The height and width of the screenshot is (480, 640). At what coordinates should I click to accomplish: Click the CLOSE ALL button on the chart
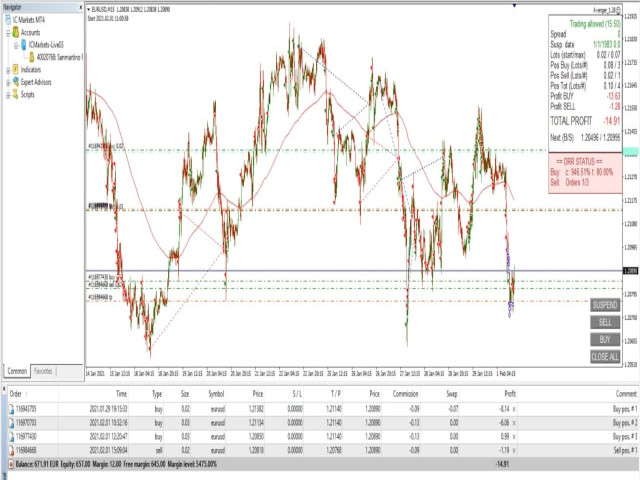click(x=605, y=357)
